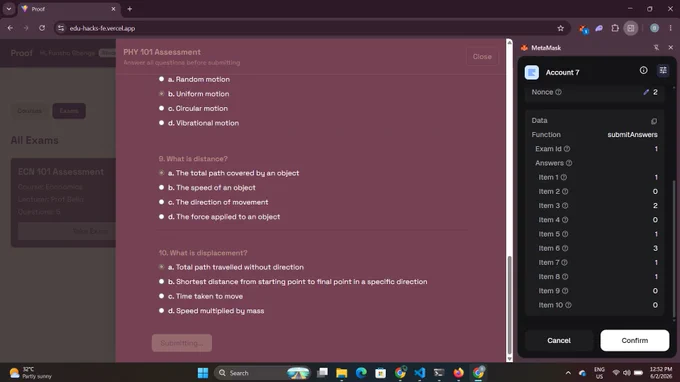The height and width of the screenshot is (382, 680).
Task: Select answer d. Vibrational motion
Action: 161,123
